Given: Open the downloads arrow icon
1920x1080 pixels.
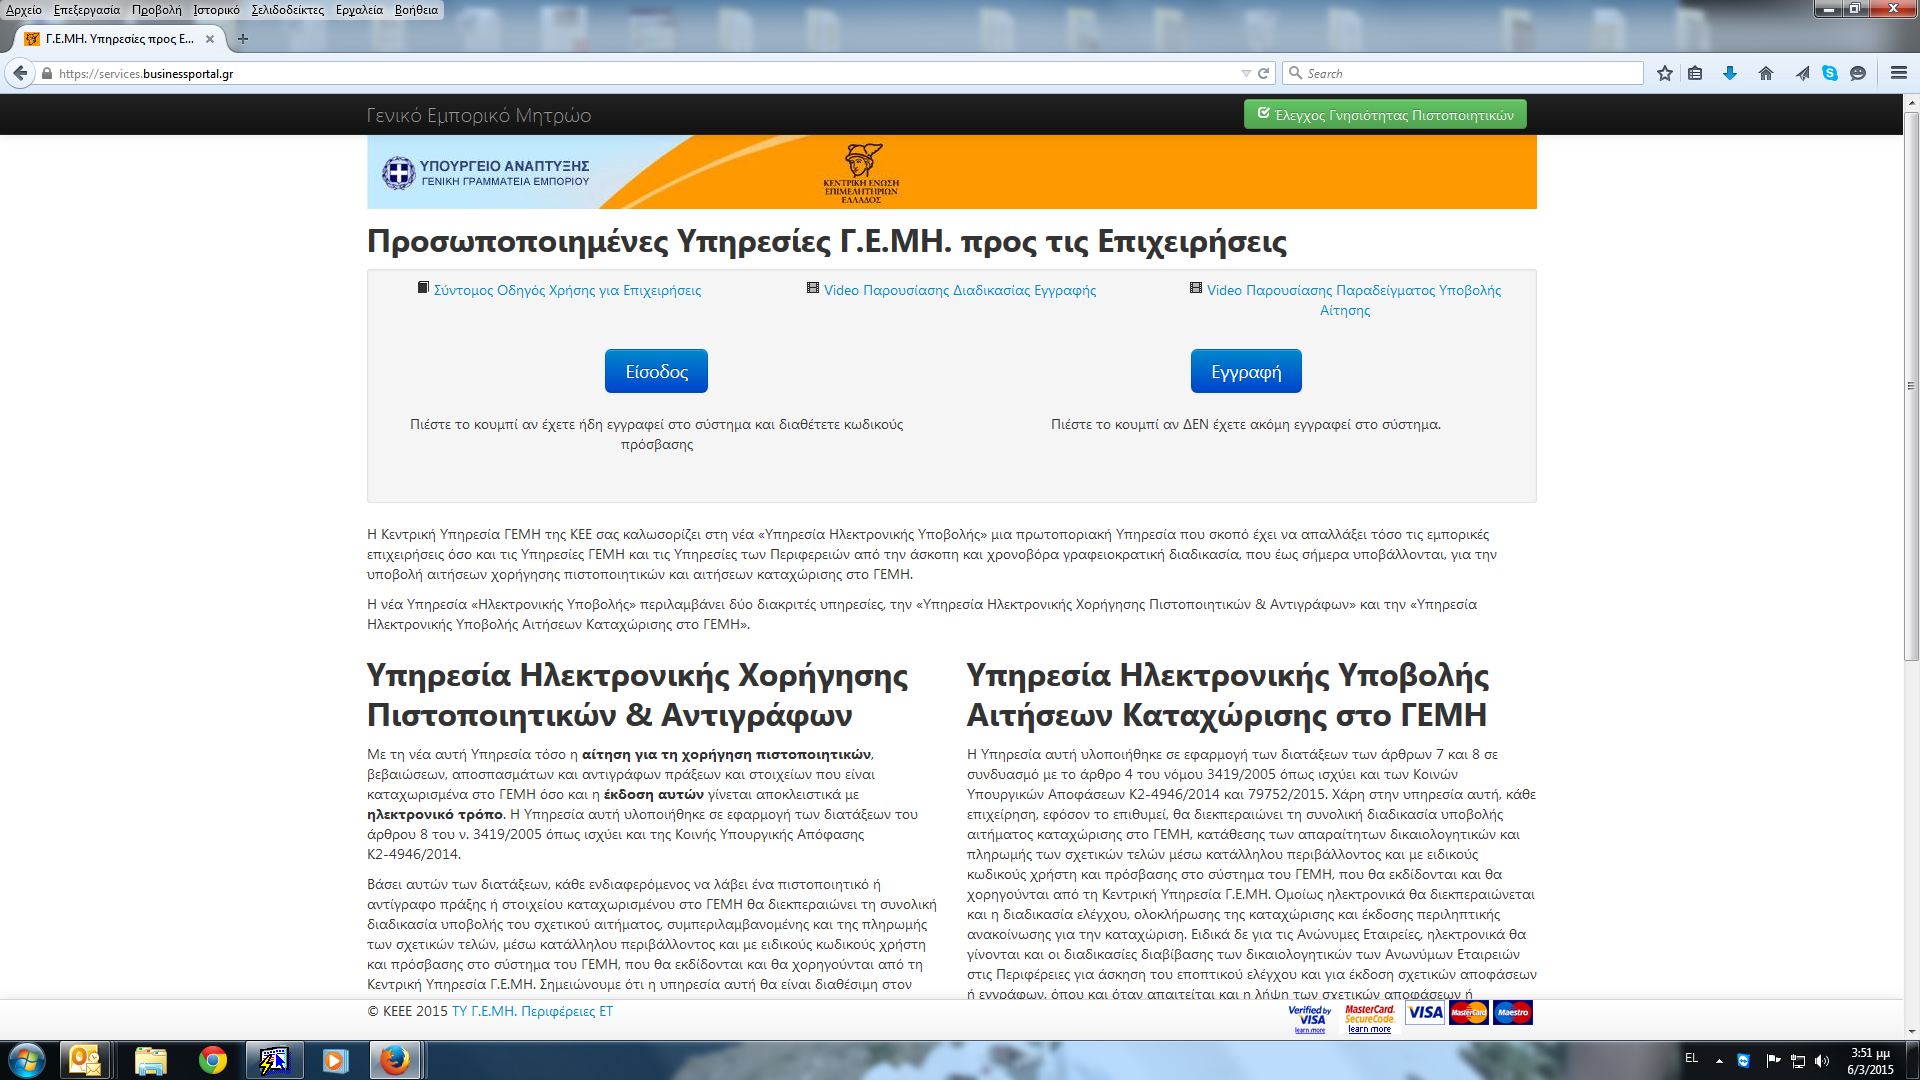Looking at the screenshot, I should [1730, 73].
